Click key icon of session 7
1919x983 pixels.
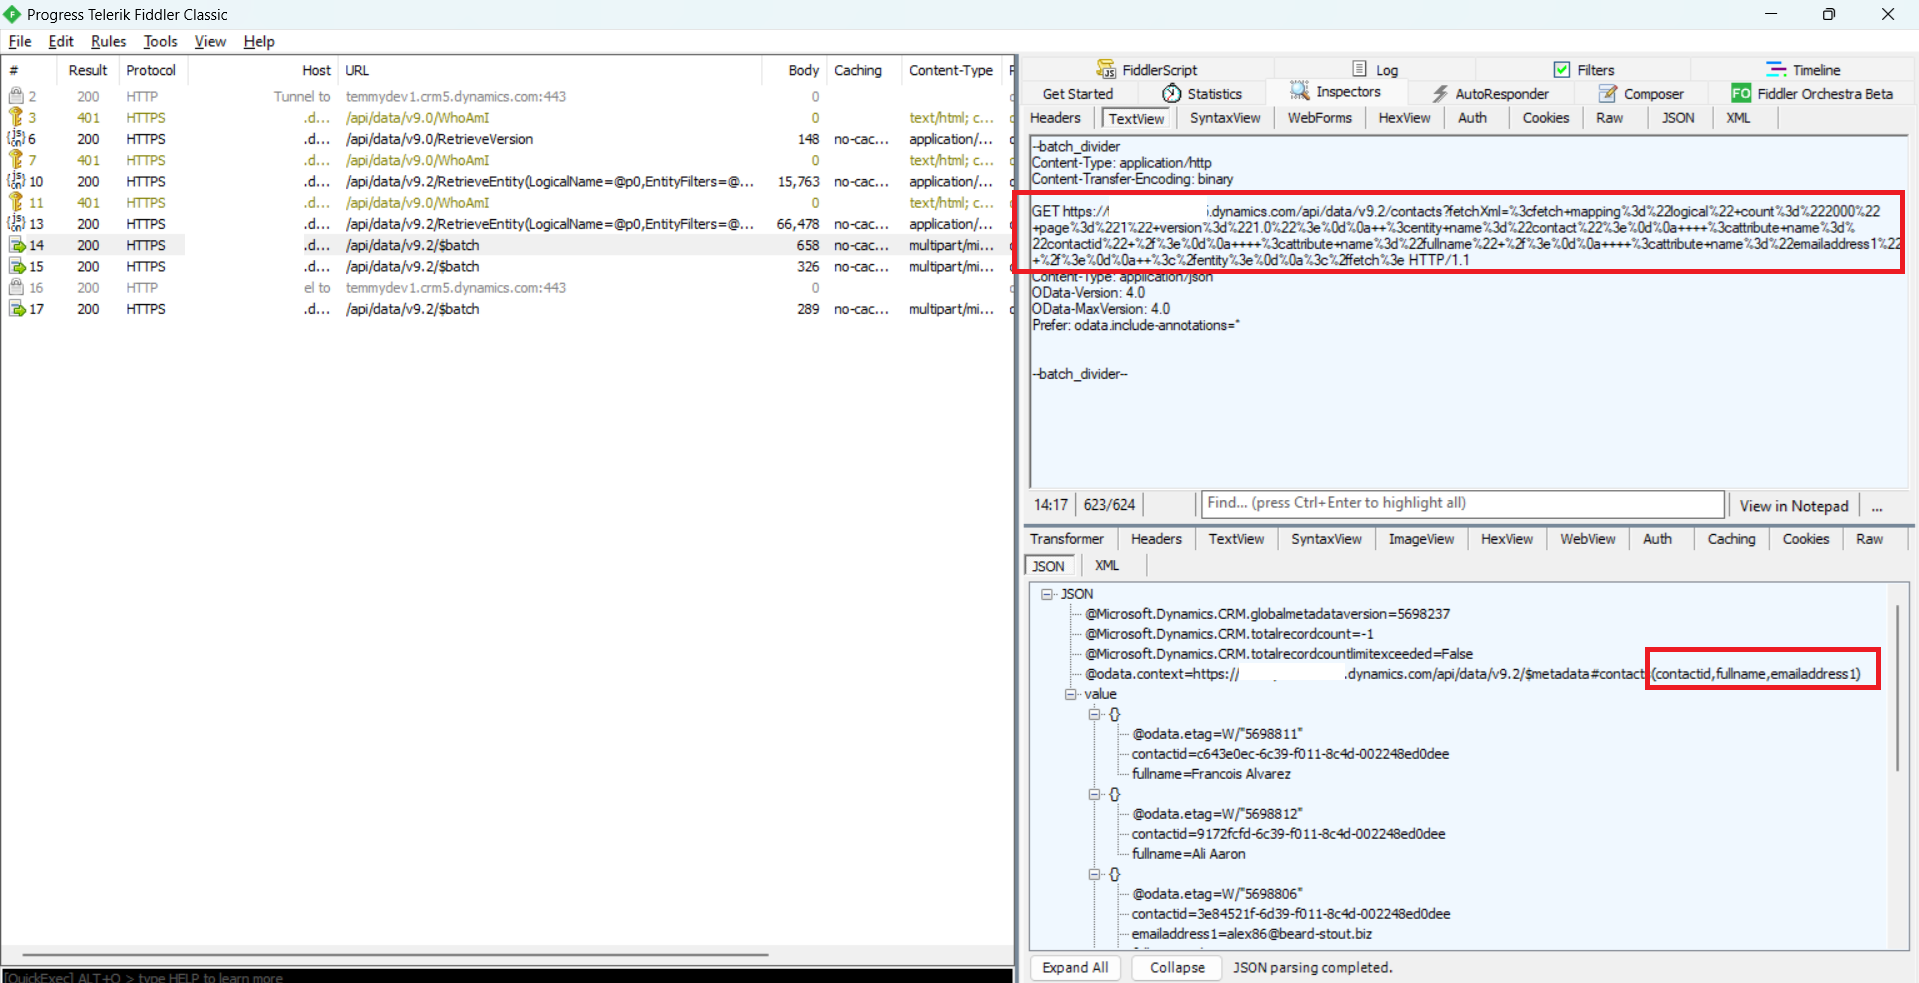16,160
